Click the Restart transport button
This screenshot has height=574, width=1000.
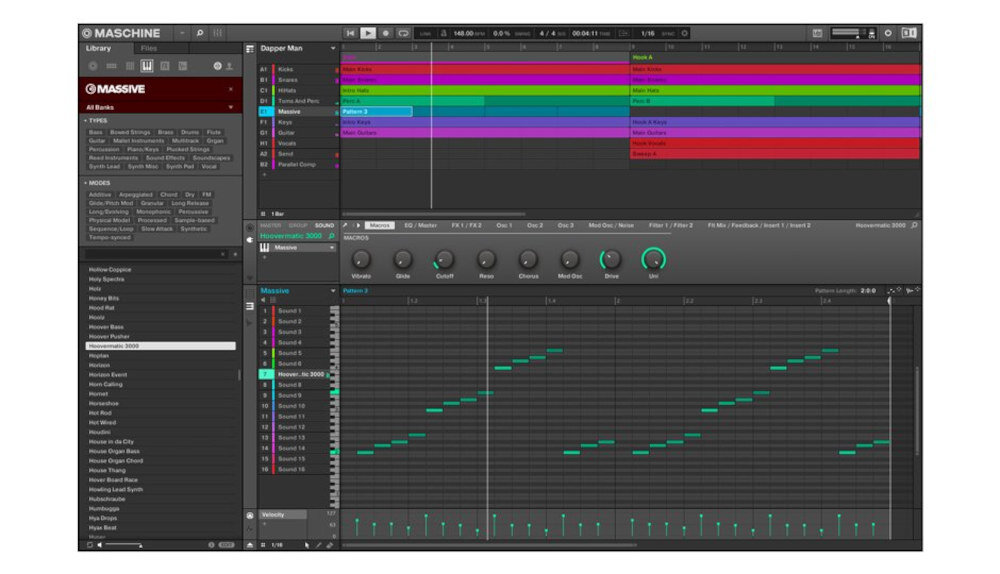[x=350, y=33]
